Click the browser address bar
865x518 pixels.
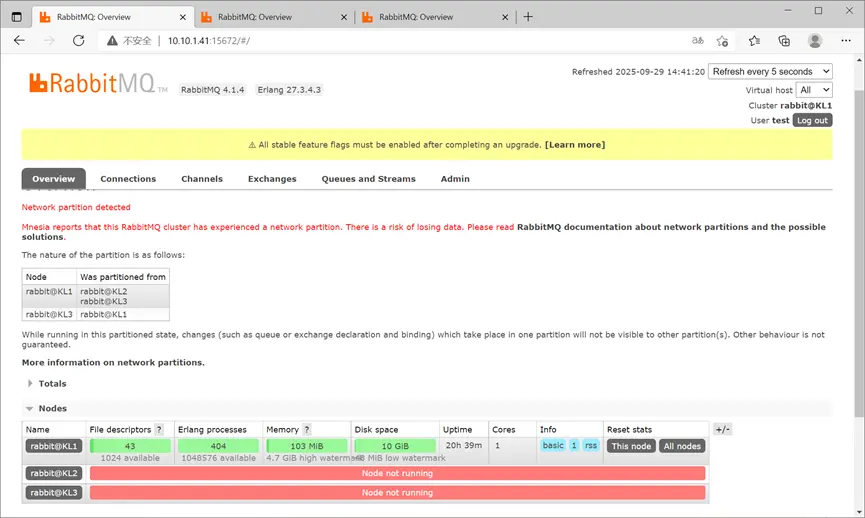point(400,41)
